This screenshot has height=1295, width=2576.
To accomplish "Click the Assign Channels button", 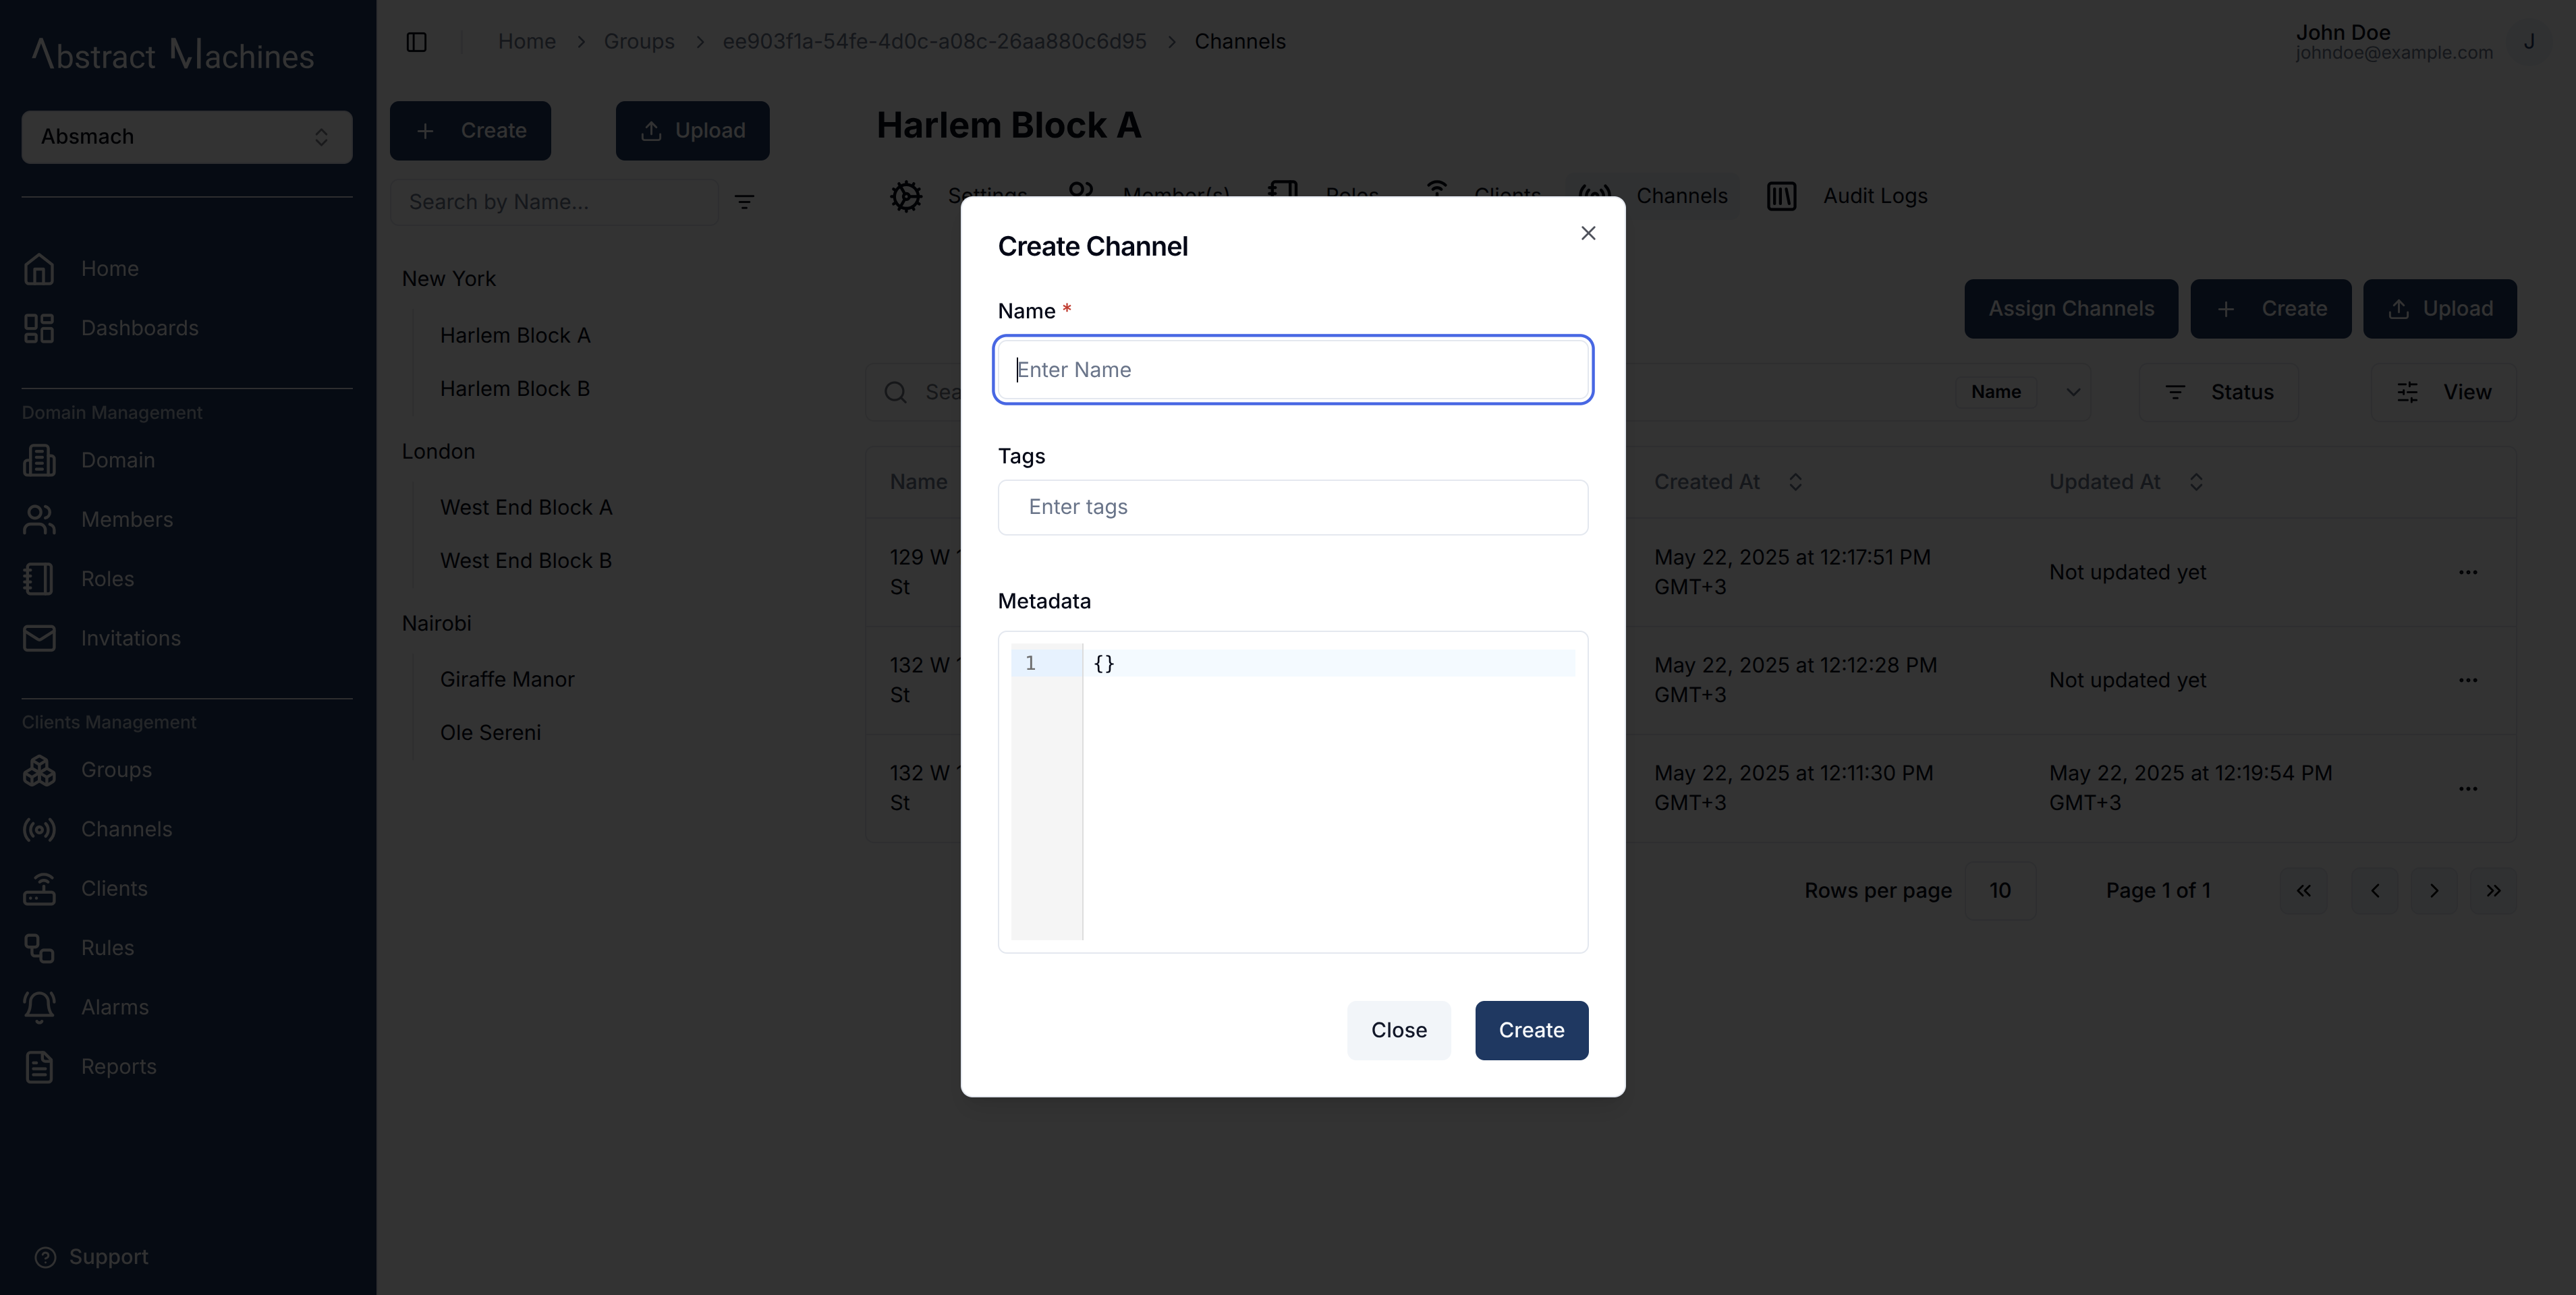I will coord(2071,309).
